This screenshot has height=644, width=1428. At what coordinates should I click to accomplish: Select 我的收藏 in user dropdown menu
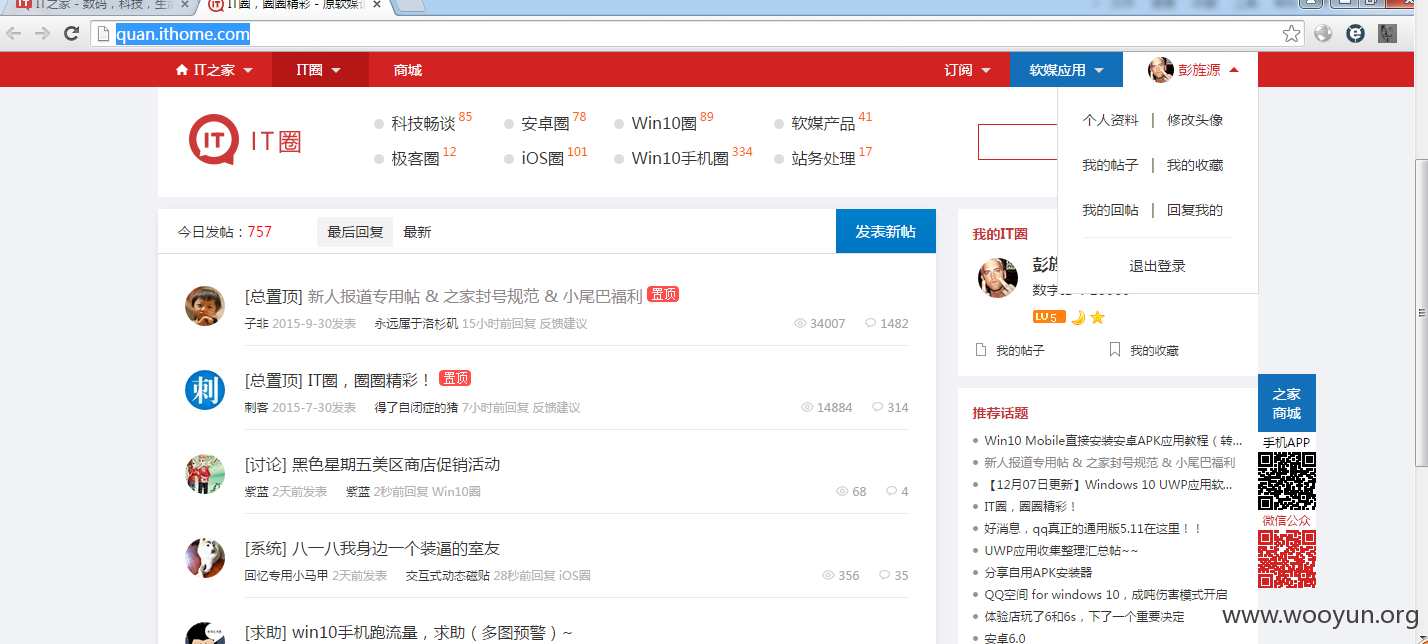click(x=1195, y=165)
